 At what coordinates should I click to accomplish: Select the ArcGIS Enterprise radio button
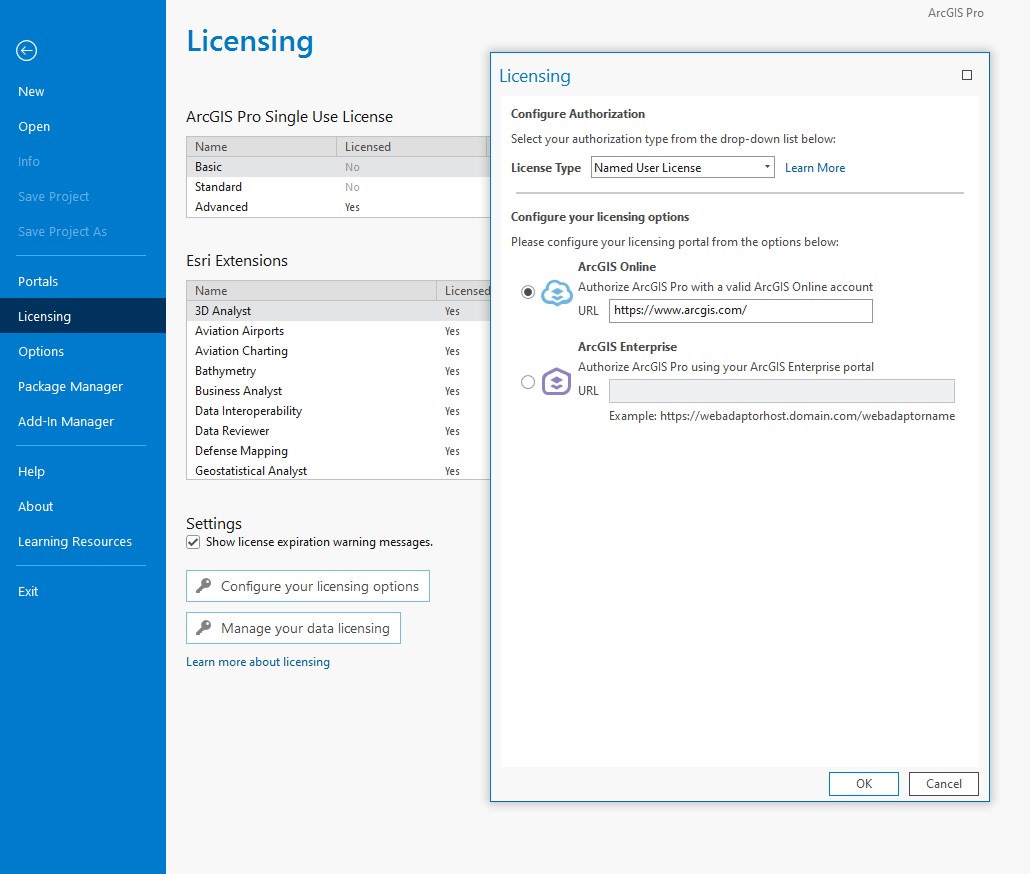(x=527, y=382)
